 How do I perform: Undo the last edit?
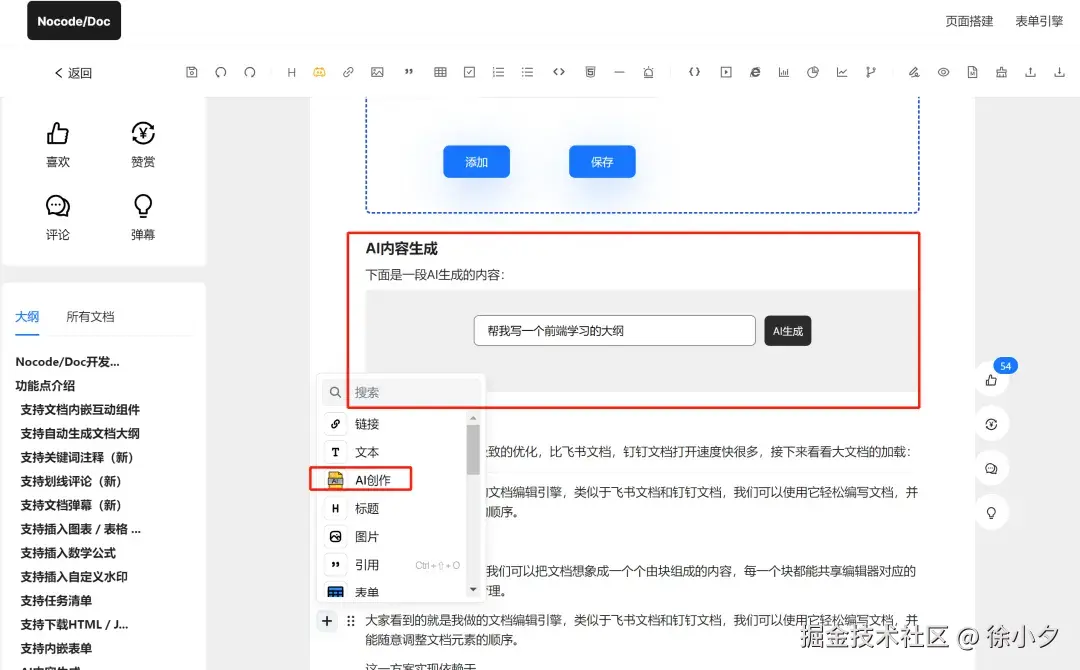pyautogui.click(x=221, y=72)
